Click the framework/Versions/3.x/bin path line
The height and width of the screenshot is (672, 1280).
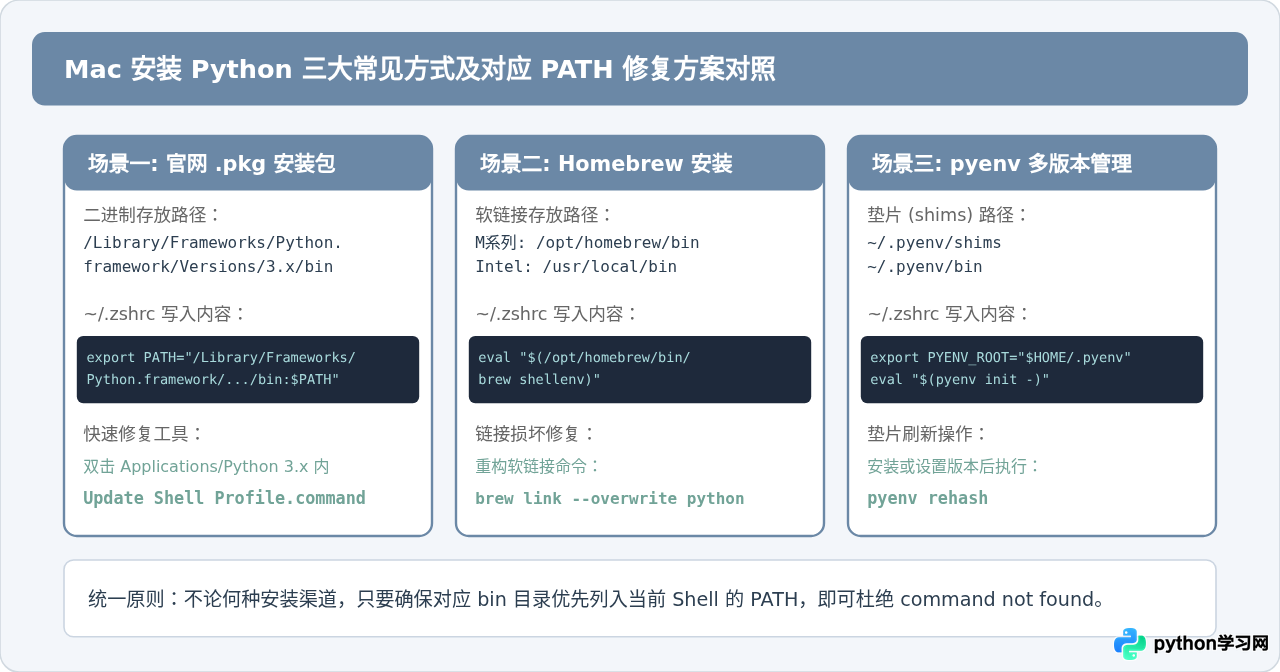point(208,267)
